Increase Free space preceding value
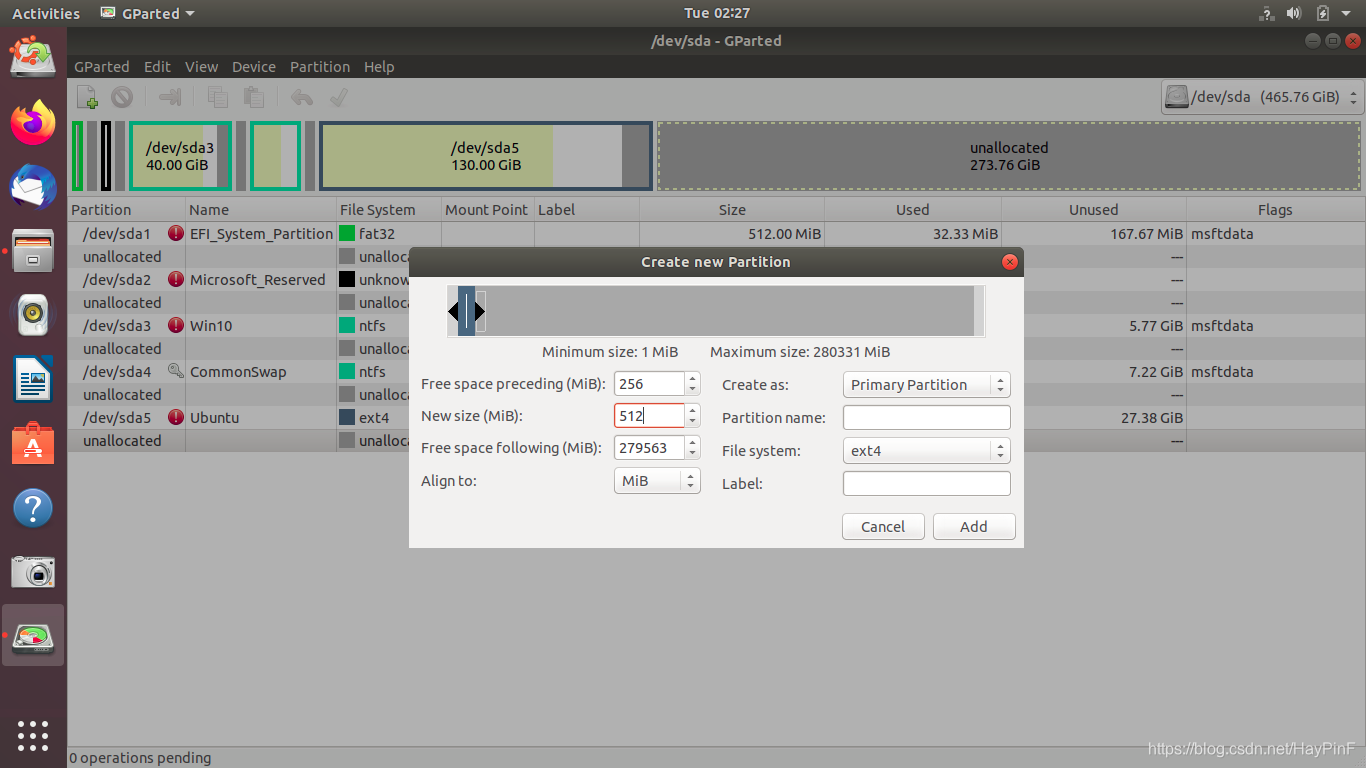The width and height of the screenshot is (1366, 768). coord(693,378)
